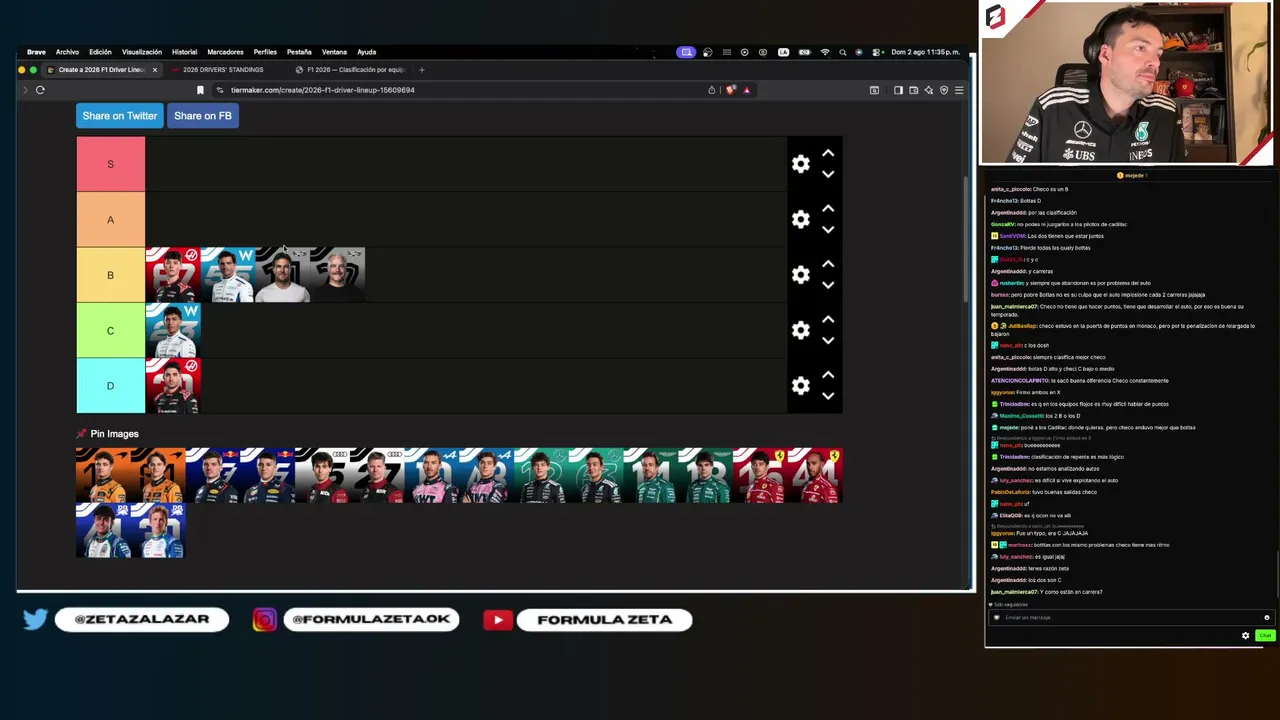Click Pin Images option
1280x720 pixels.
(108, 434)
